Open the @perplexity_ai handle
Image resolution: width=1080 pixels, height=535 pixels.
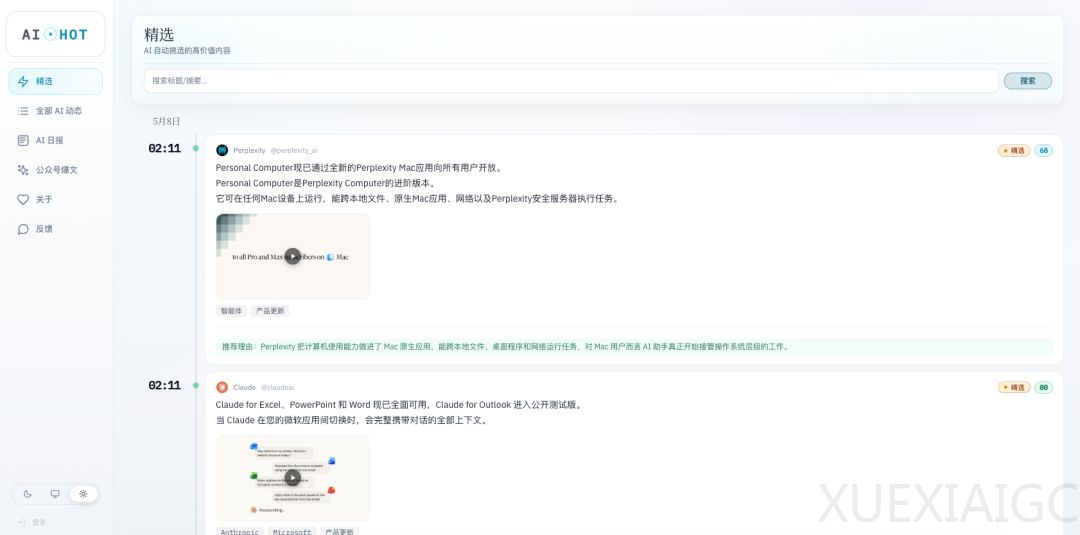pyautogui.click(x=293, y=150)
